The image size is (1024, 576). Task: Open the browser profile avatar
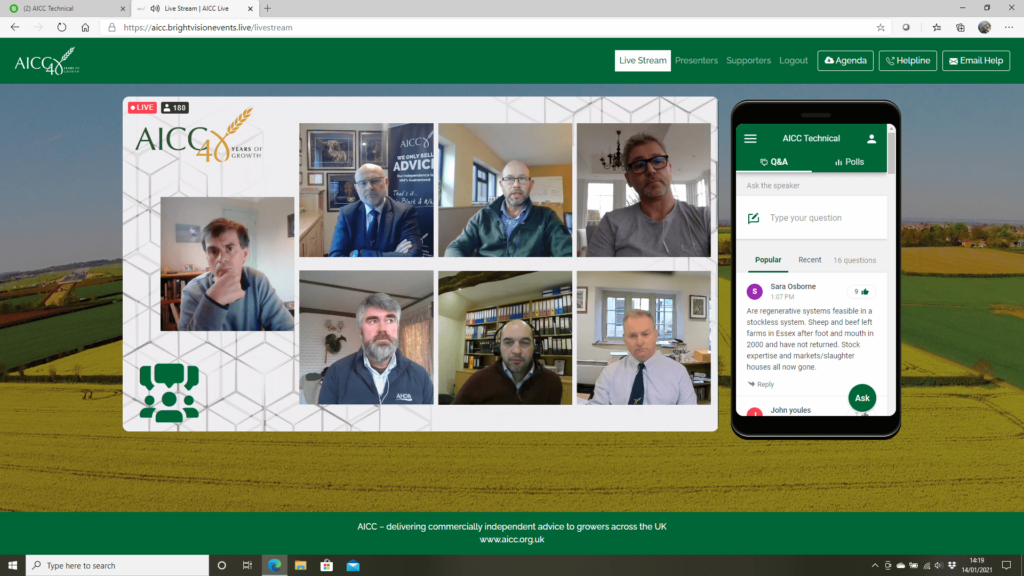click(984, 27)
